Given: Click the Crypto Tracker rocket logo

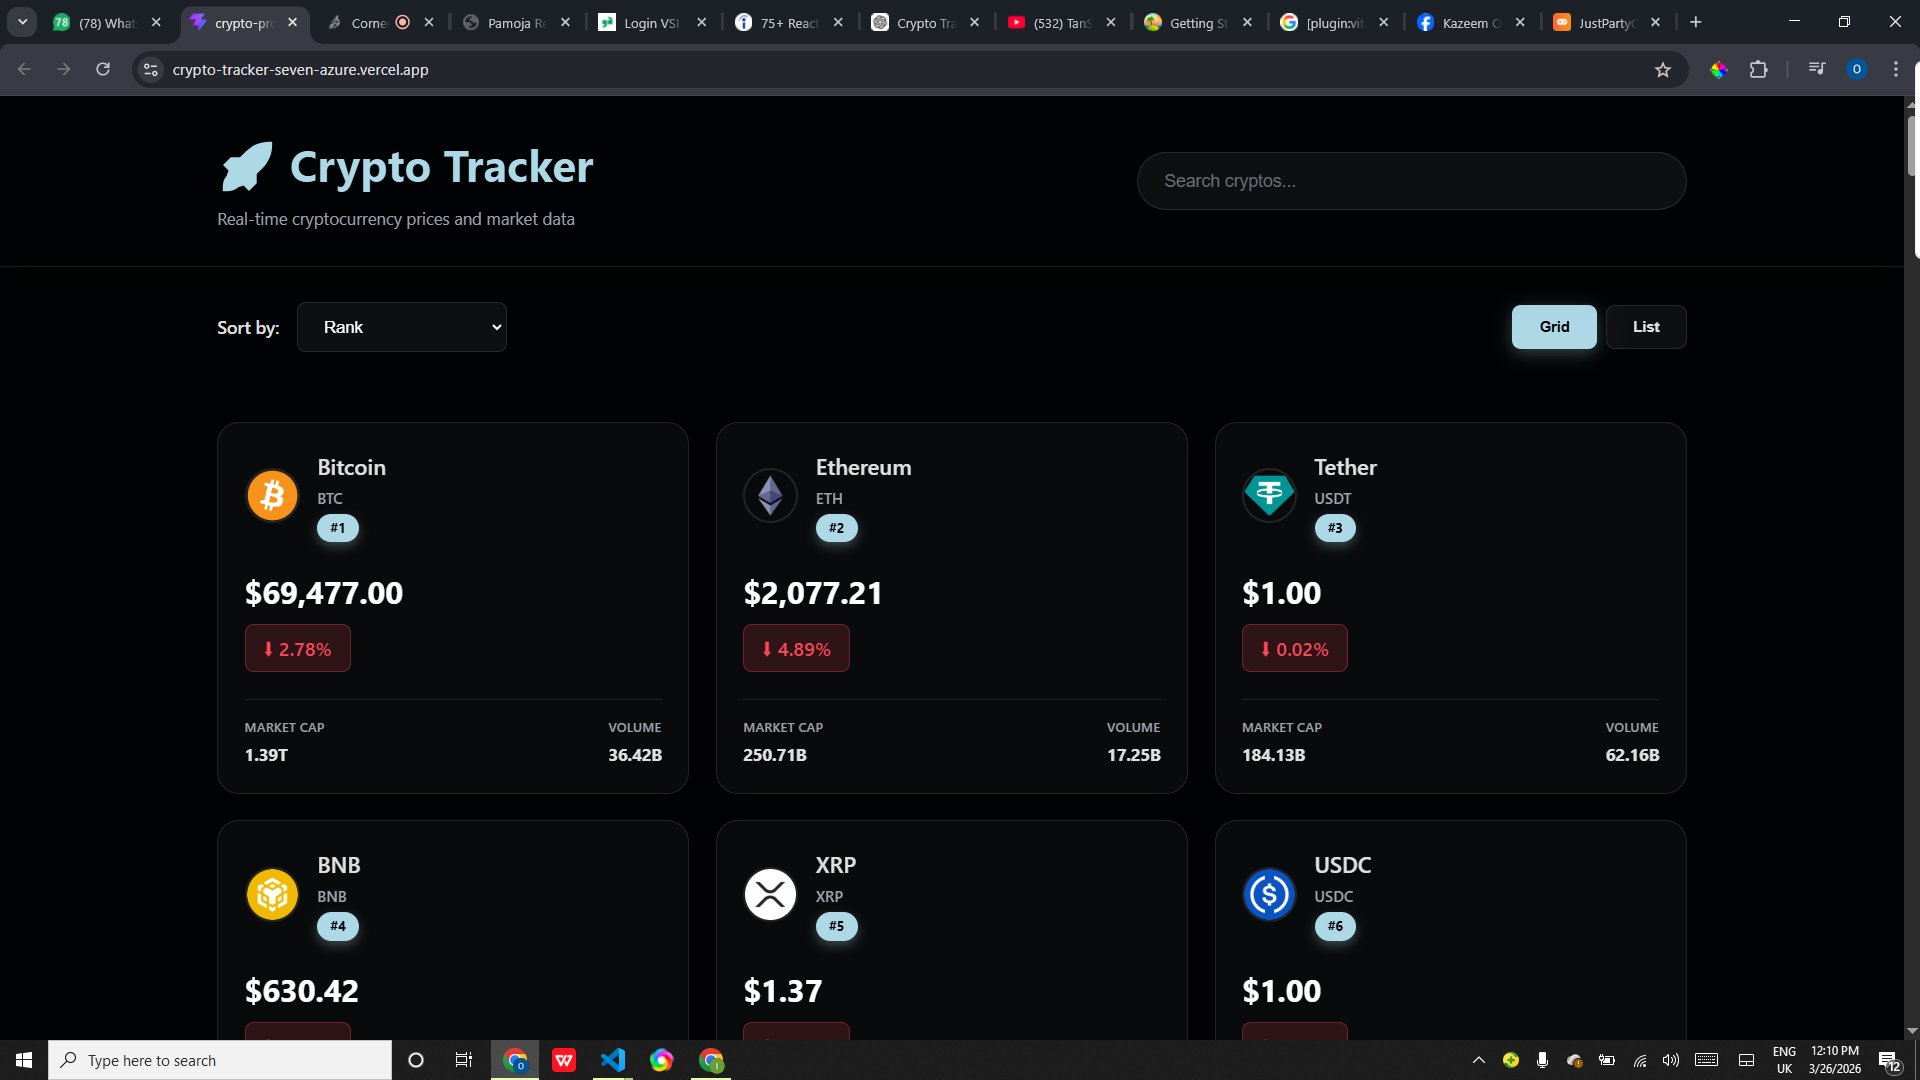Looking at the screenshot, I should (247, 167).
